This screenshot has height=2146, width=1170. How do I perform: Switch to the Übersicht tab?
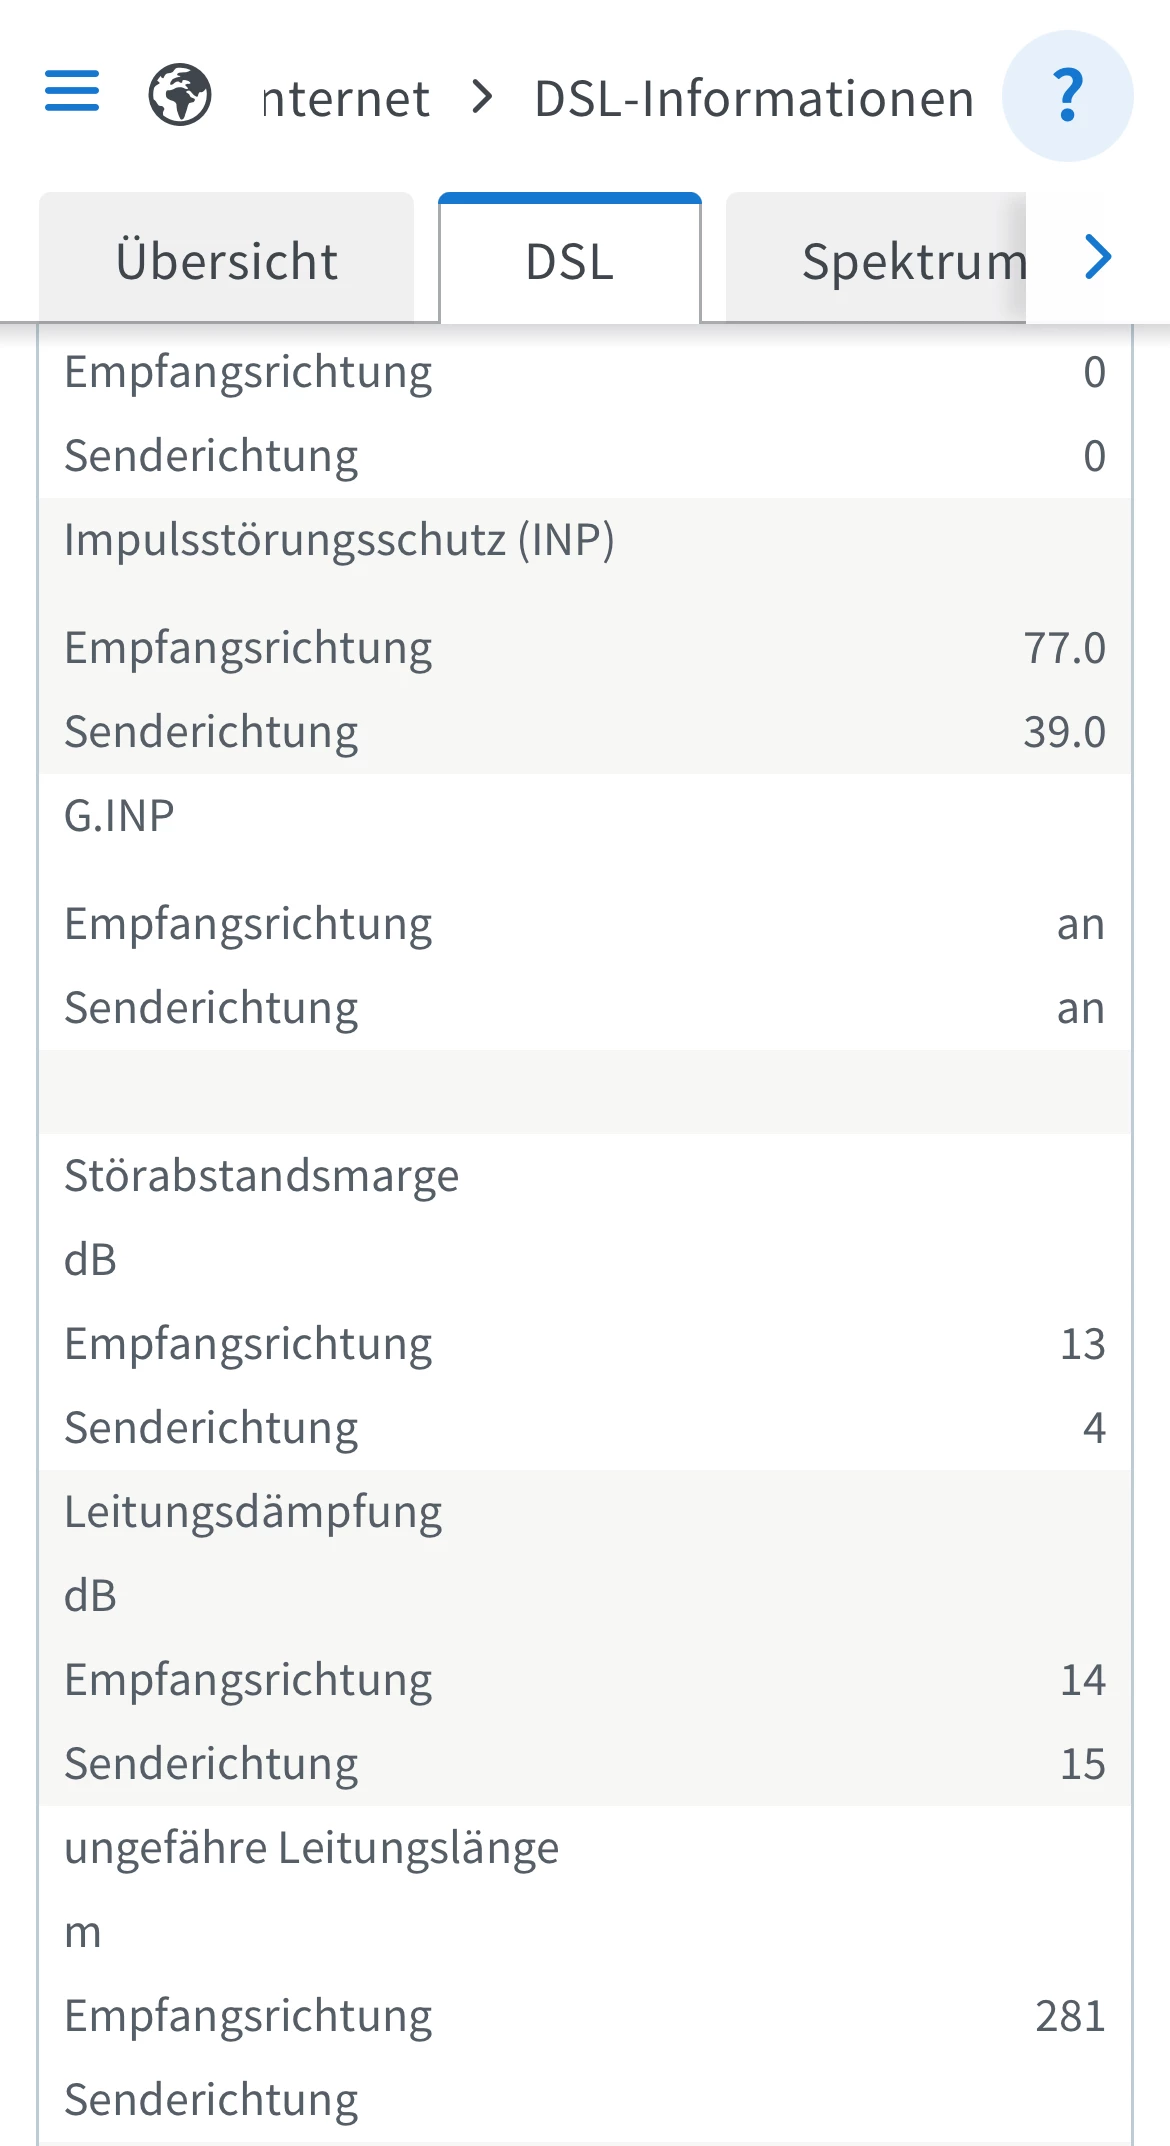pyautogui.click(x=227, y=260)
